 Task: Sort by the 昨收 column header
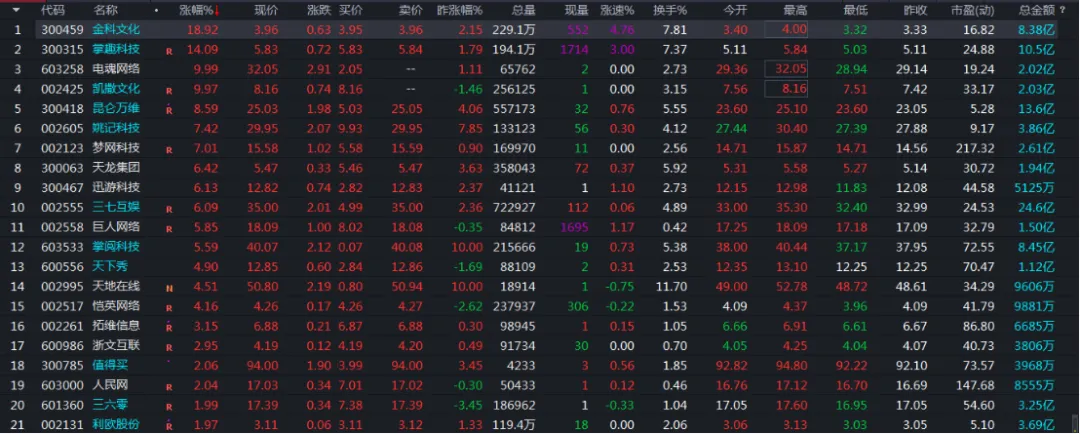point(915,10)
